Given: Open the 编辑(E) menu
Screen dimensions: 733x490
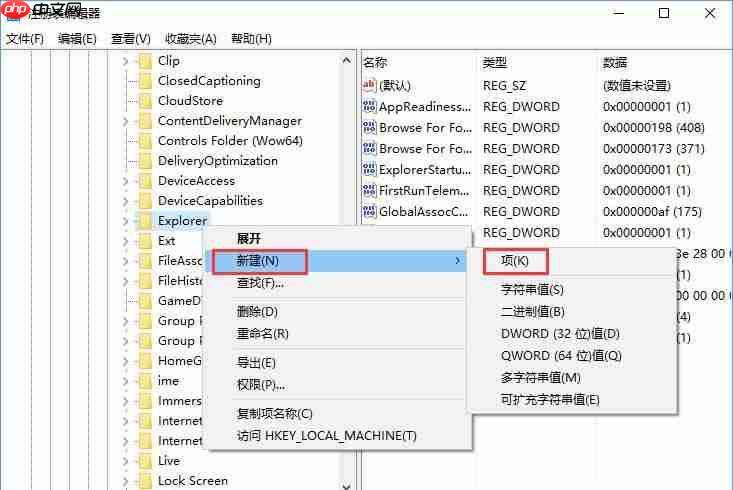Looking at the screenshot, I should click(77, 39).
